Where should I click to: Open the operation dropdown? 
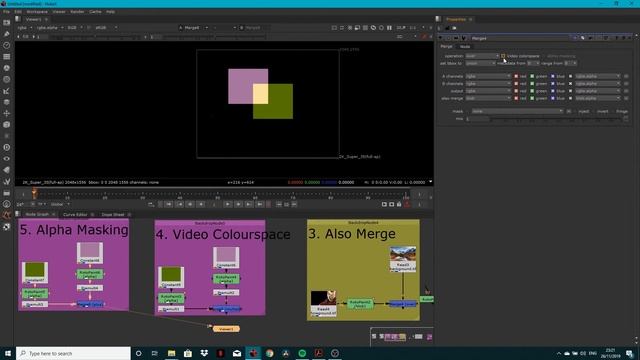coord(482,56)
